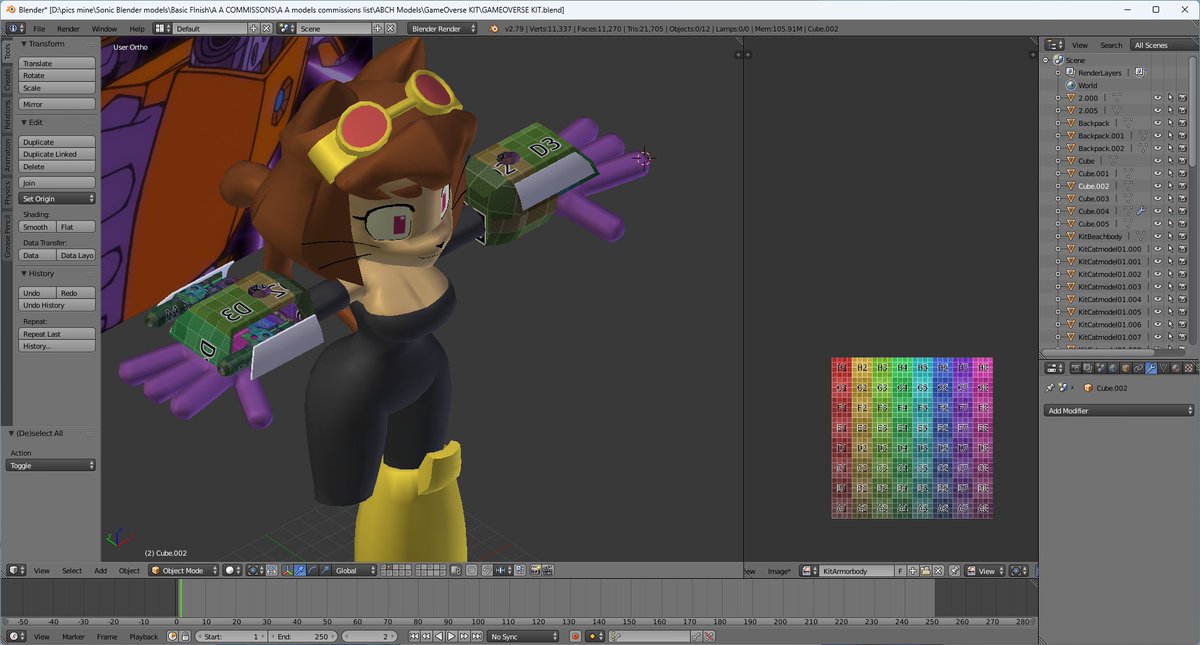The height and width of the screenshot is (645, 1200).
Task: Toggle visibility eye of Backpack
Action: tap(1157, 123)
